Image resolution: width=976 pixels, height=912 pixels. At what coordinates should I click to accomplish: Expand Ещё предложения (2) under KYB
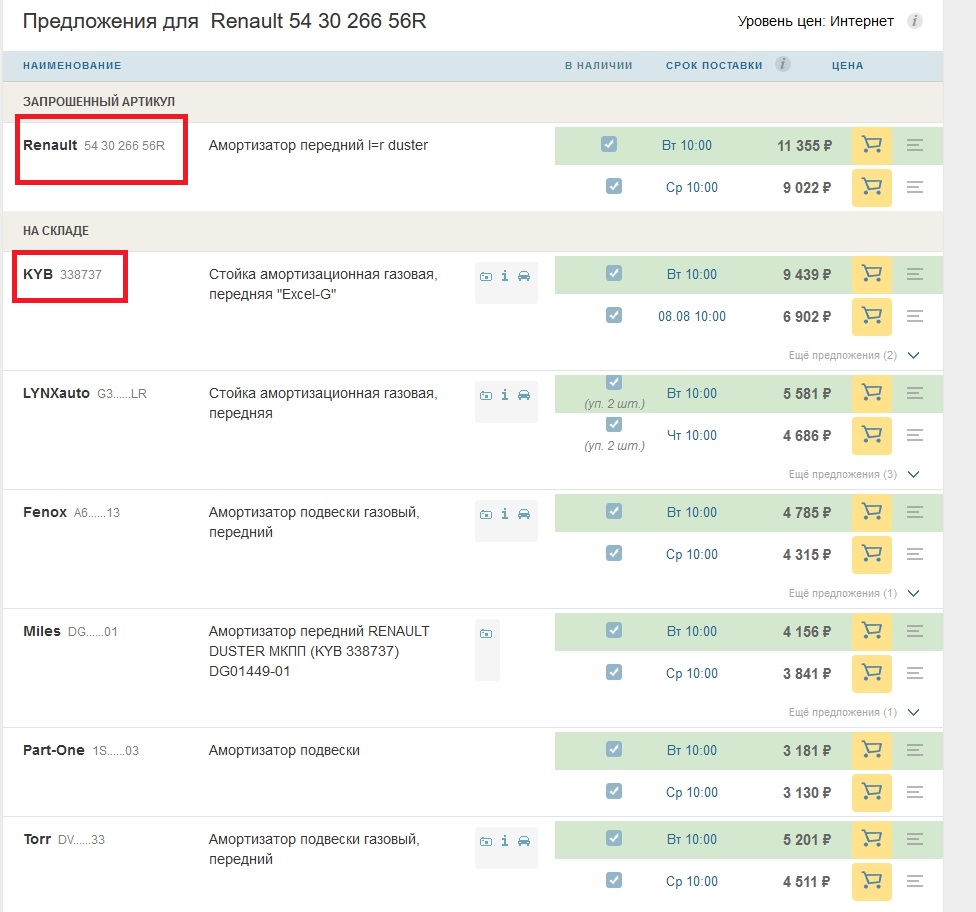pos(853,355)
